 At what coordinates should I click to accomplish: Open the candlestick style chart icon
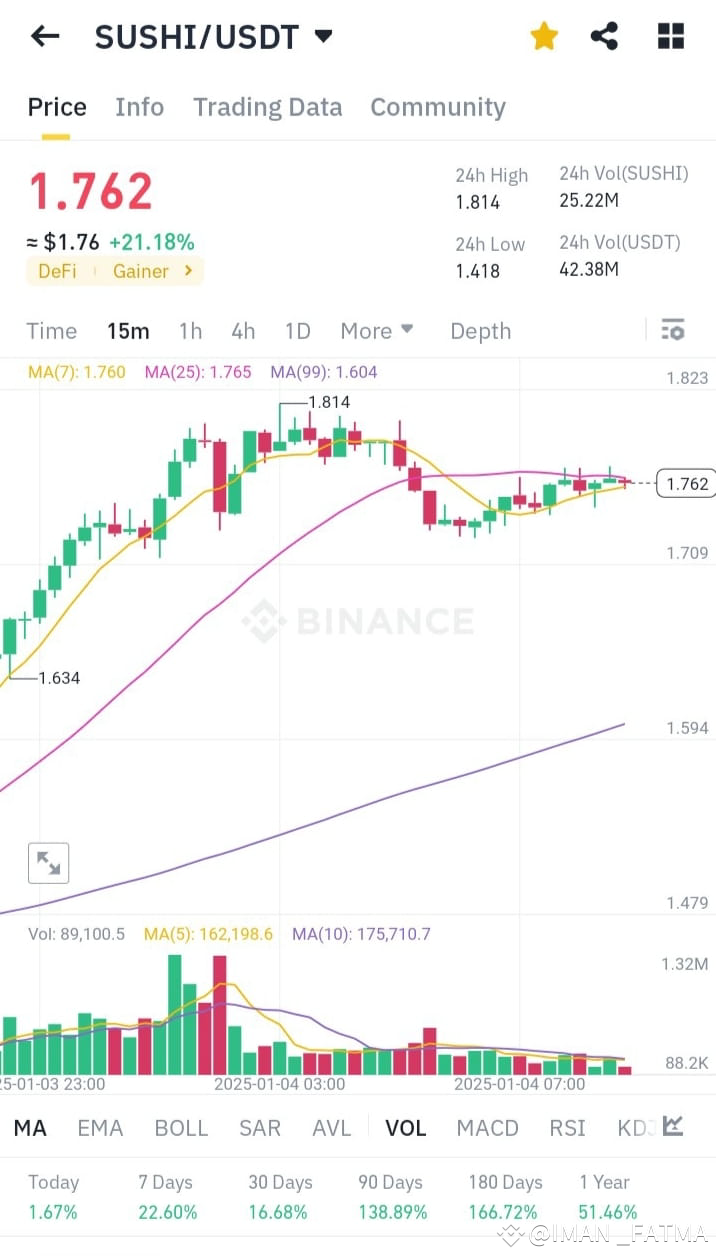click(672, 1126)
